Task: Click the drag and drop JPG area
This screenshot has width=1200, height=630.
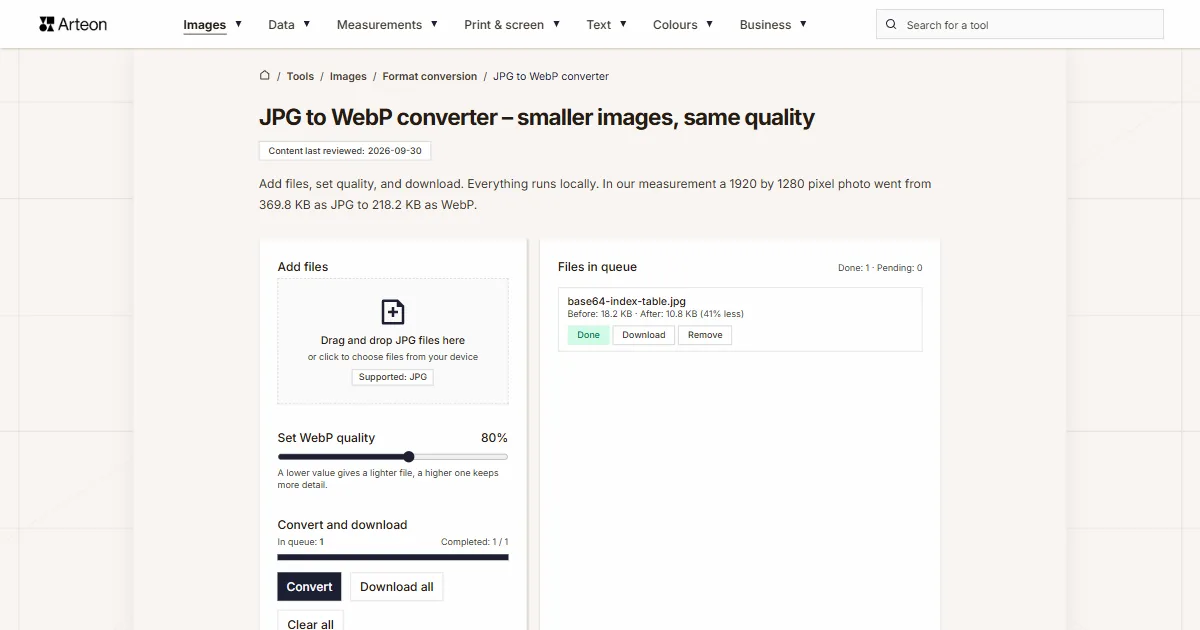Action: coord(393,341)
